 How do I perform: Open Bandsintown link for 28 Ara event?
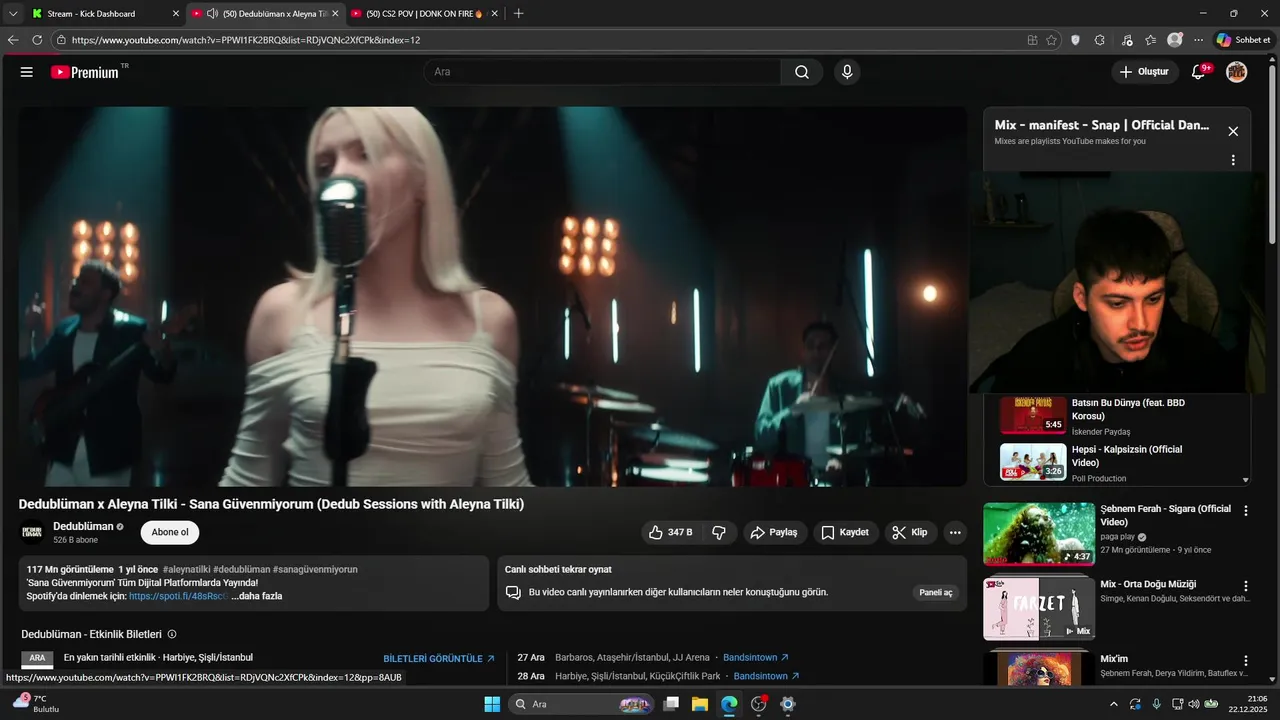click(x=766, y=676)
